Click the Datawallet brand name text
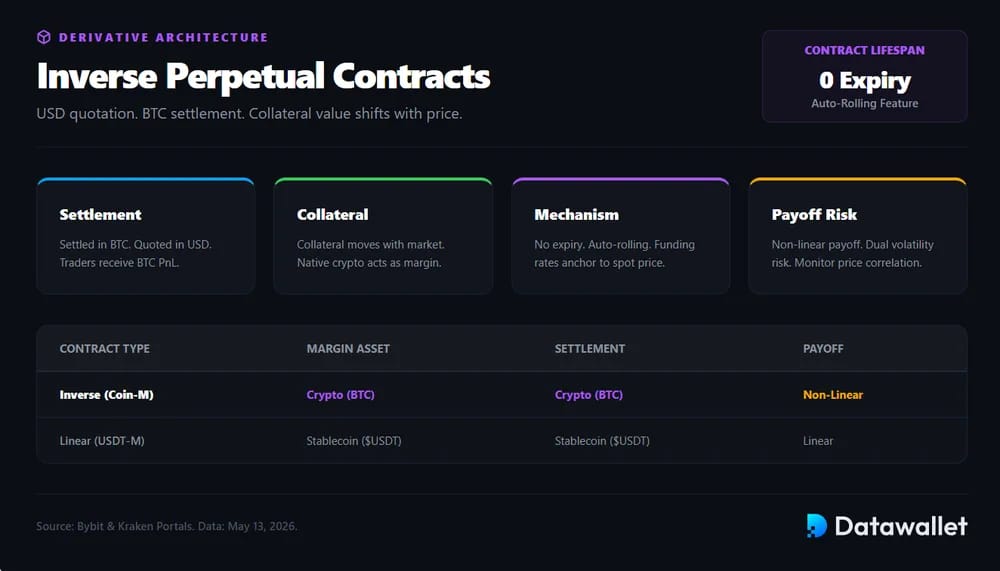The width and height of the screenshot is (1000, 571). point(901,526)
